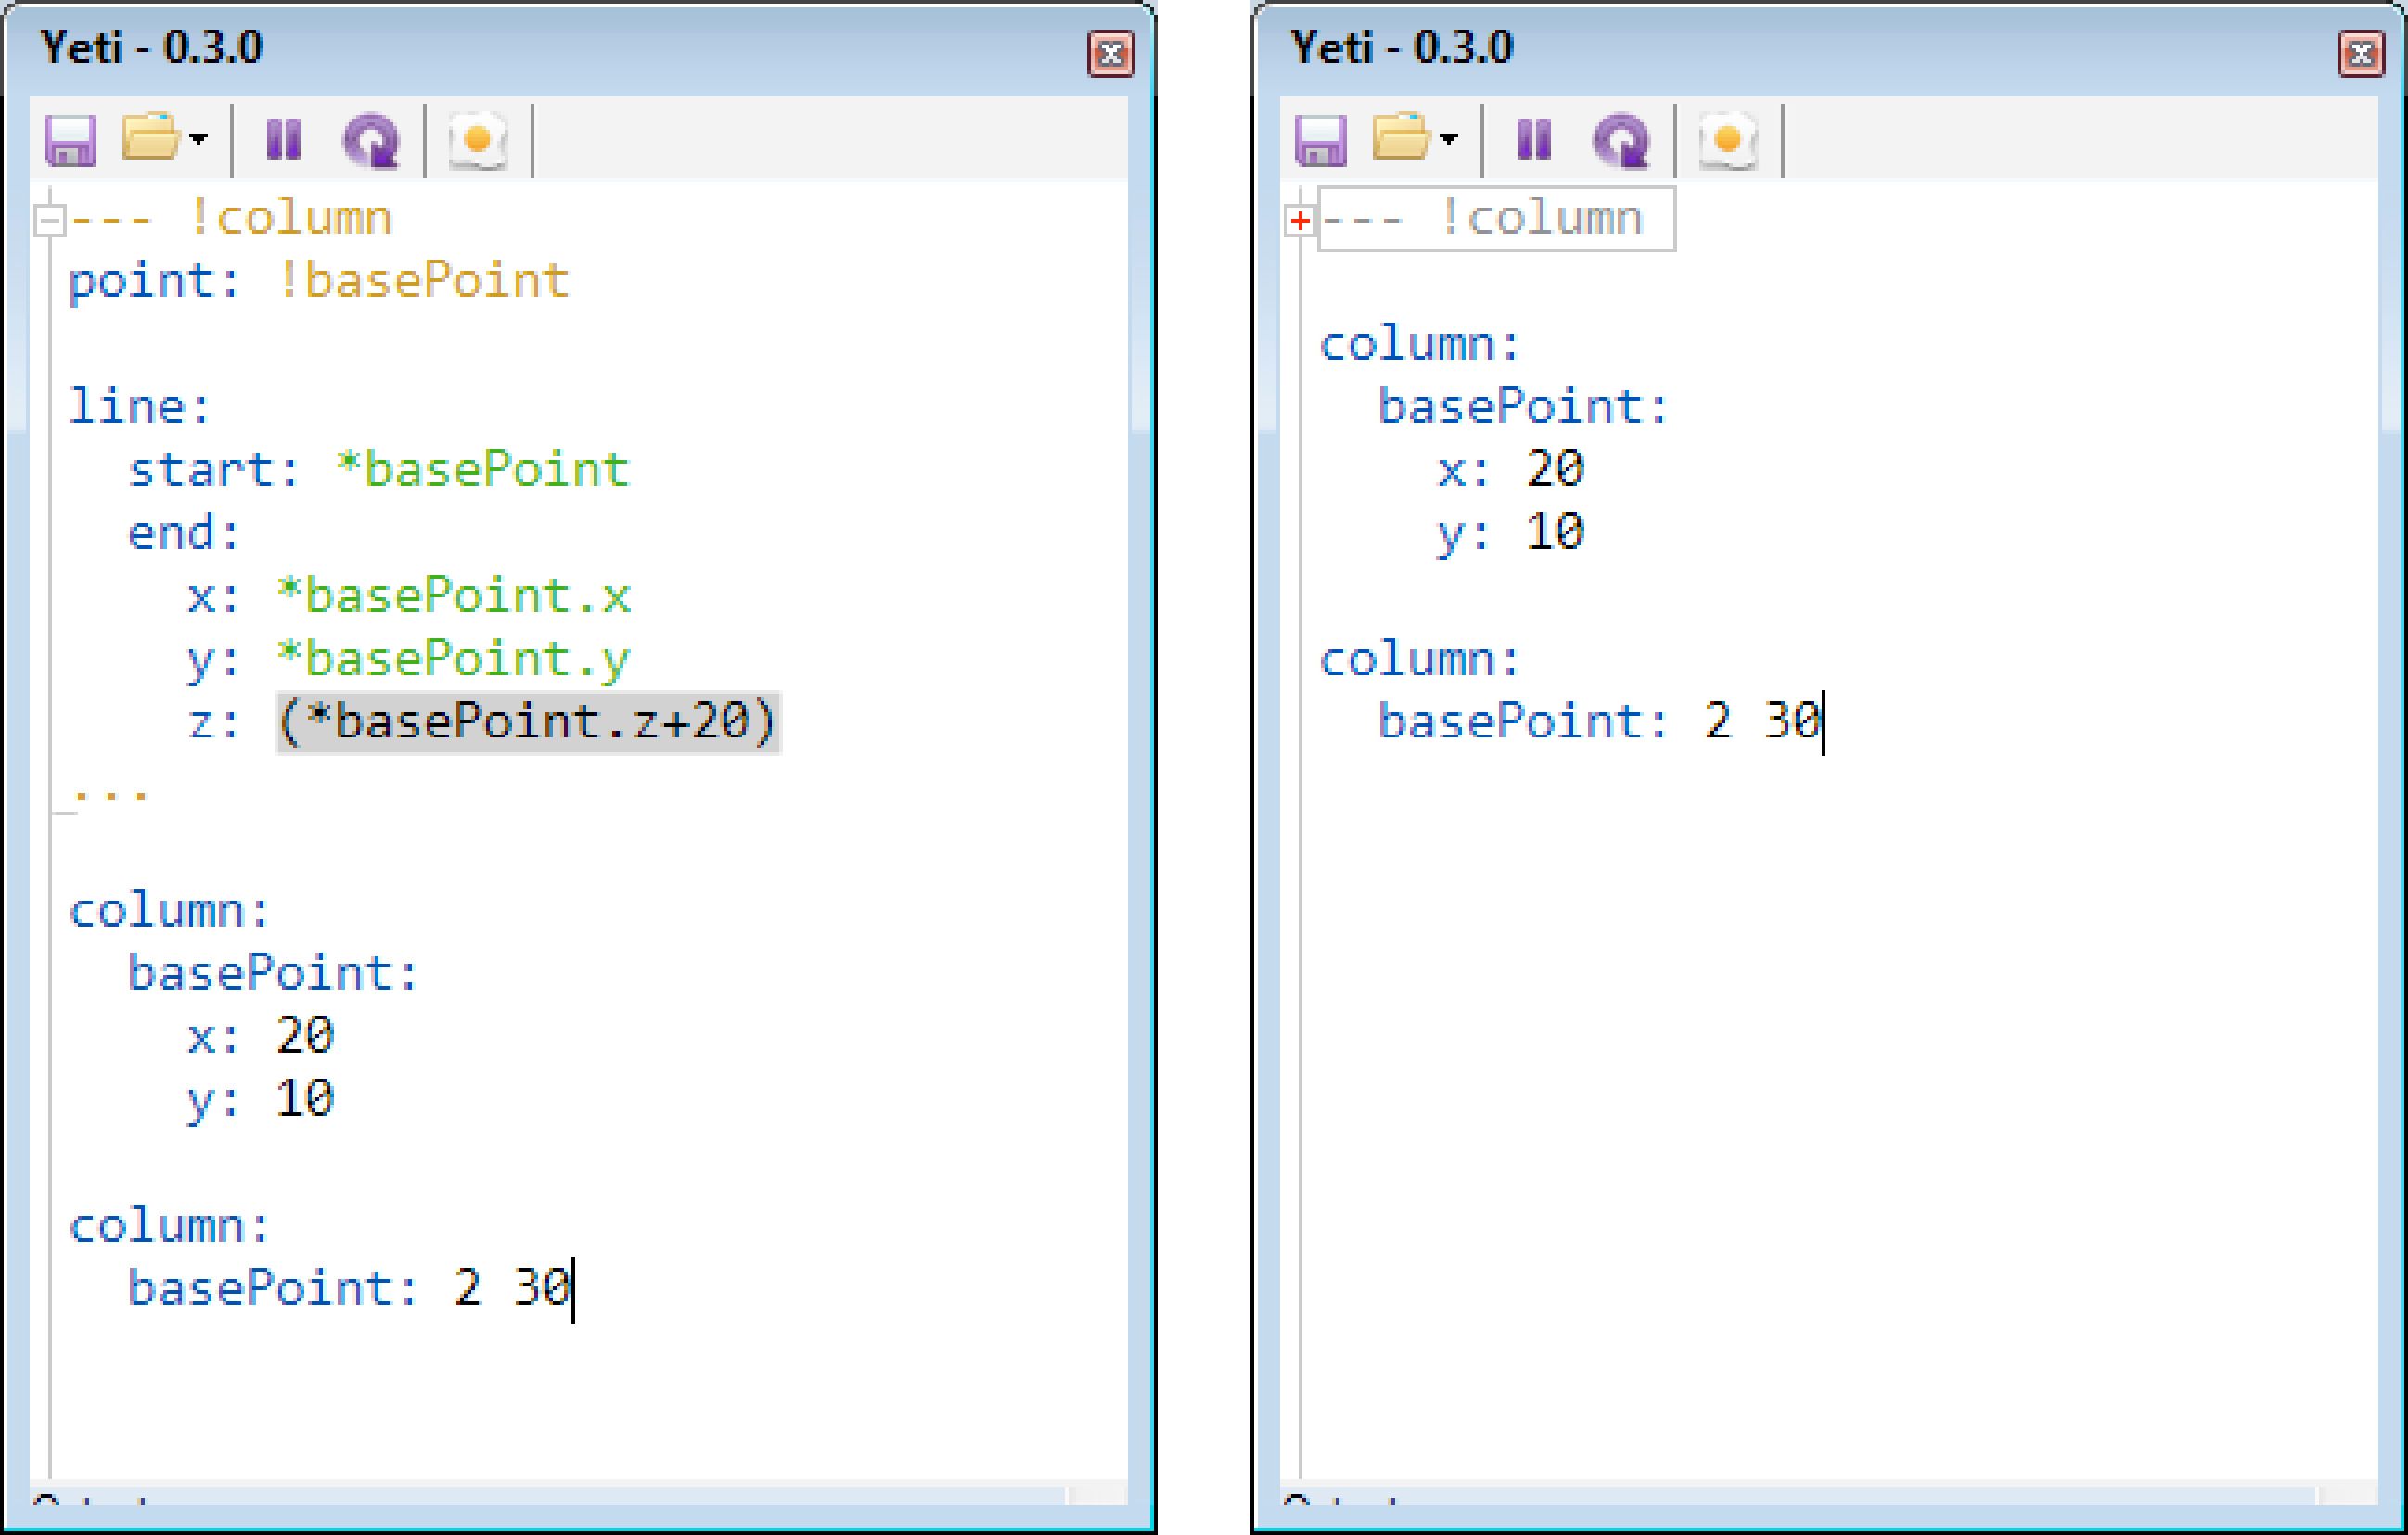2408x1535 pixels.
Task: Click 'x: 20' line in left editor
Action: coord(261,1036)
